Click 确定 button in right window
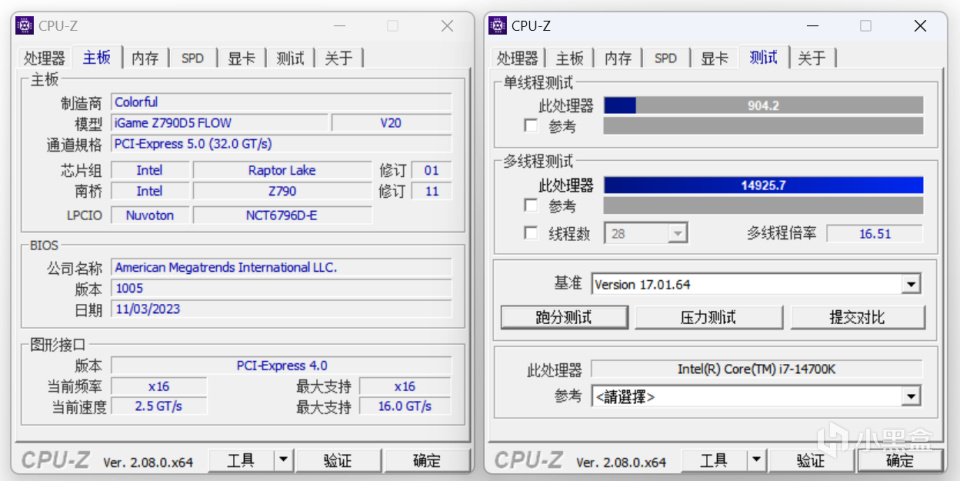The width and height of the screenshot is (960, 481). tap(900, 460)
